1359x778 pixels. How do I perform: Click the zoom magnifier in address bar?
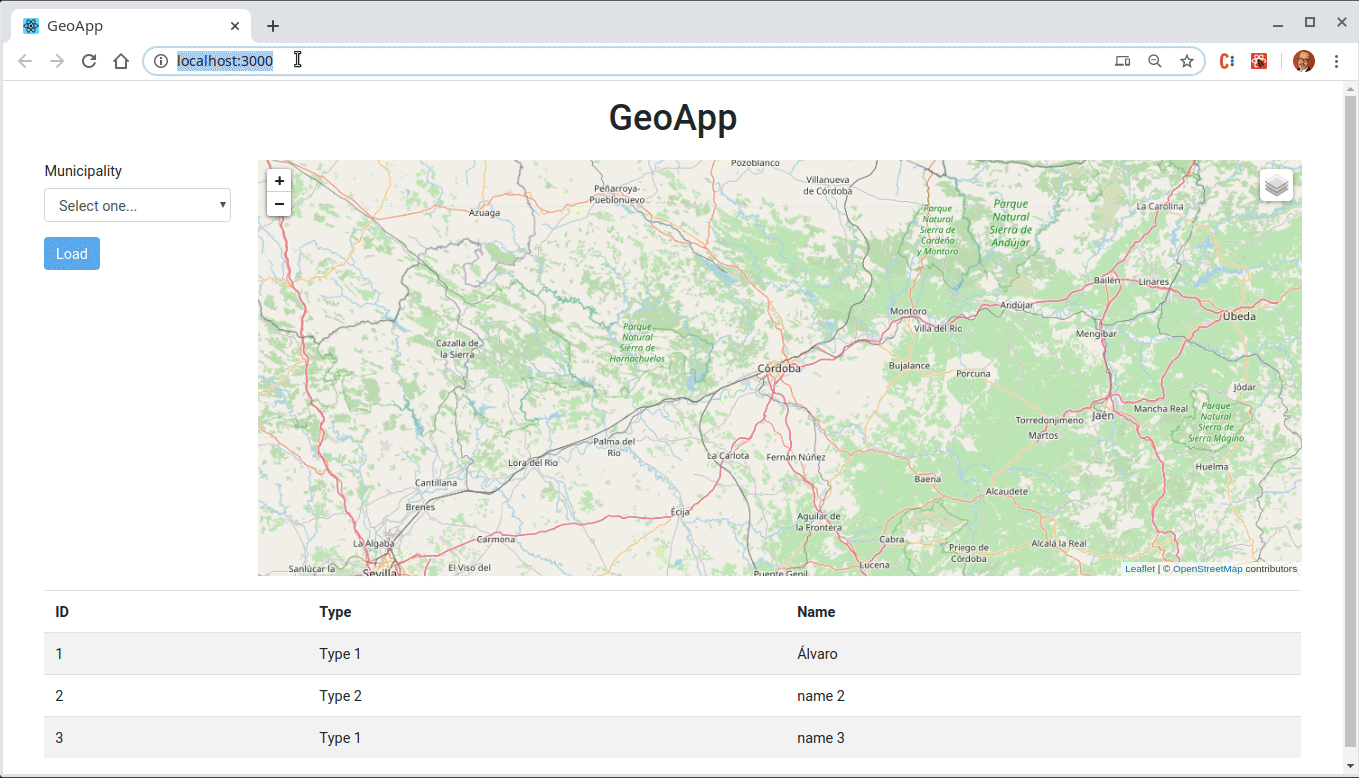pyautogui.click(x=1155, y=61)
